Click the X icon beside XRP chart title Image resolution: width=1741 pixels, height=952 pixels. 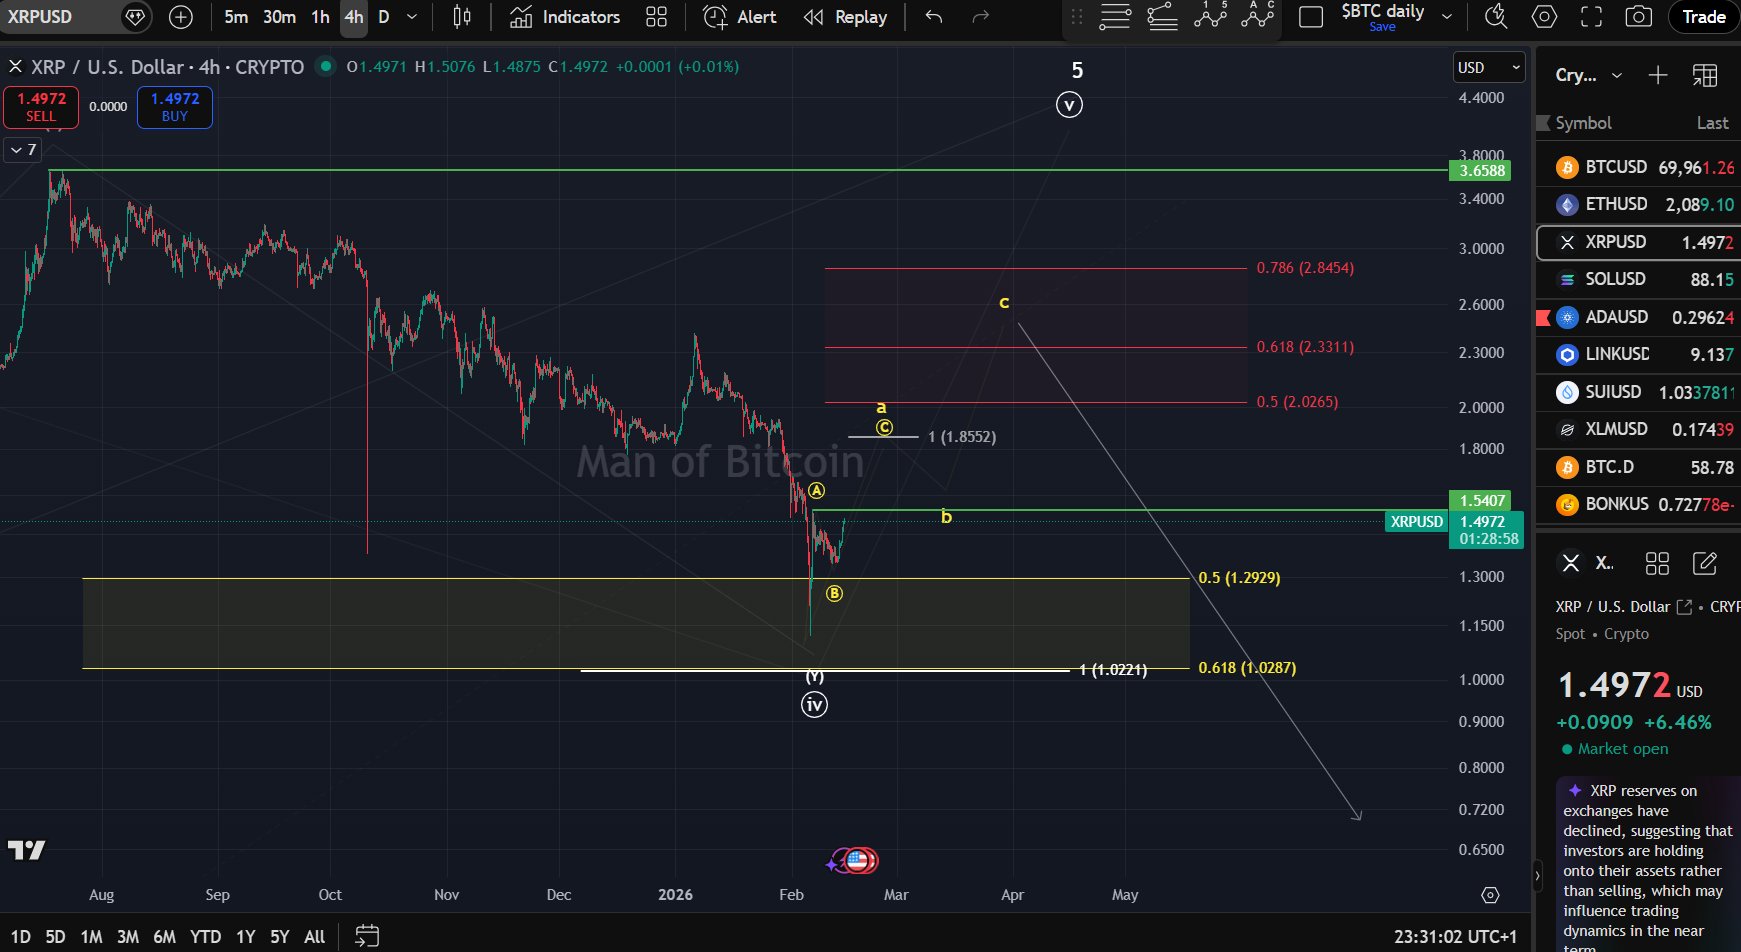[x=15, y=67]
